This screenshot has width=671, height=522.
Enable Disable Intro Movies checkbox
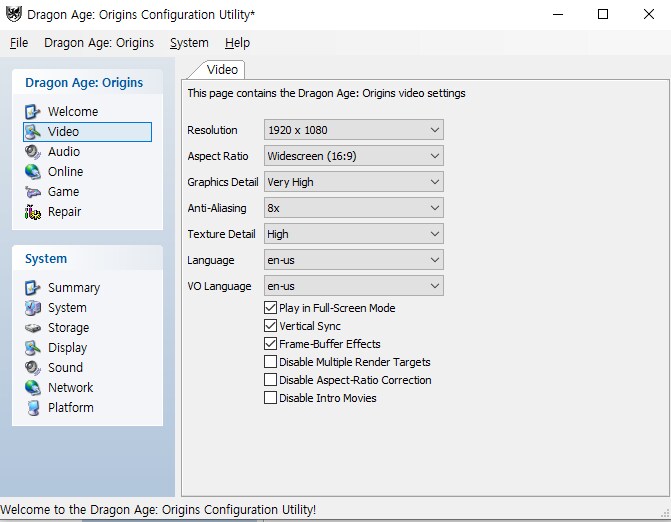tap(270, 398)
